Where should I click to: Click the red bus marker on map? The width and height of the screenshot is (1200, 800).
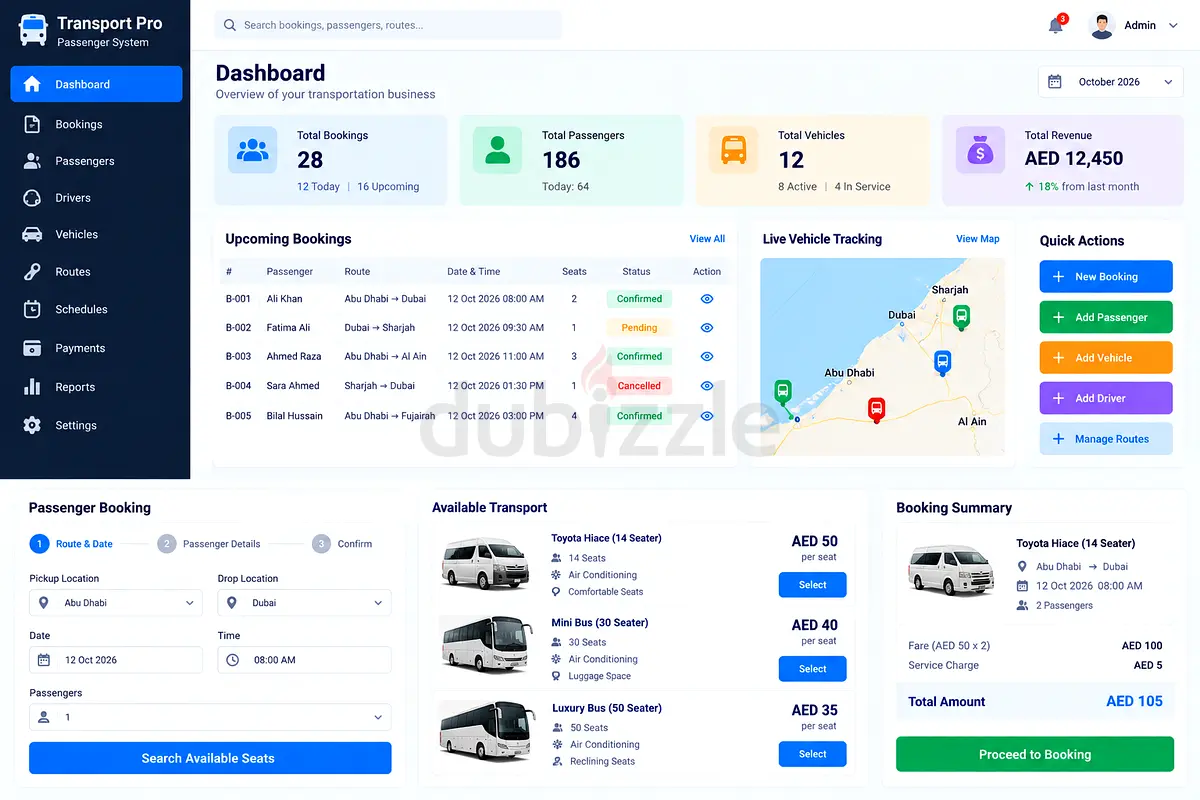[876, 409]
